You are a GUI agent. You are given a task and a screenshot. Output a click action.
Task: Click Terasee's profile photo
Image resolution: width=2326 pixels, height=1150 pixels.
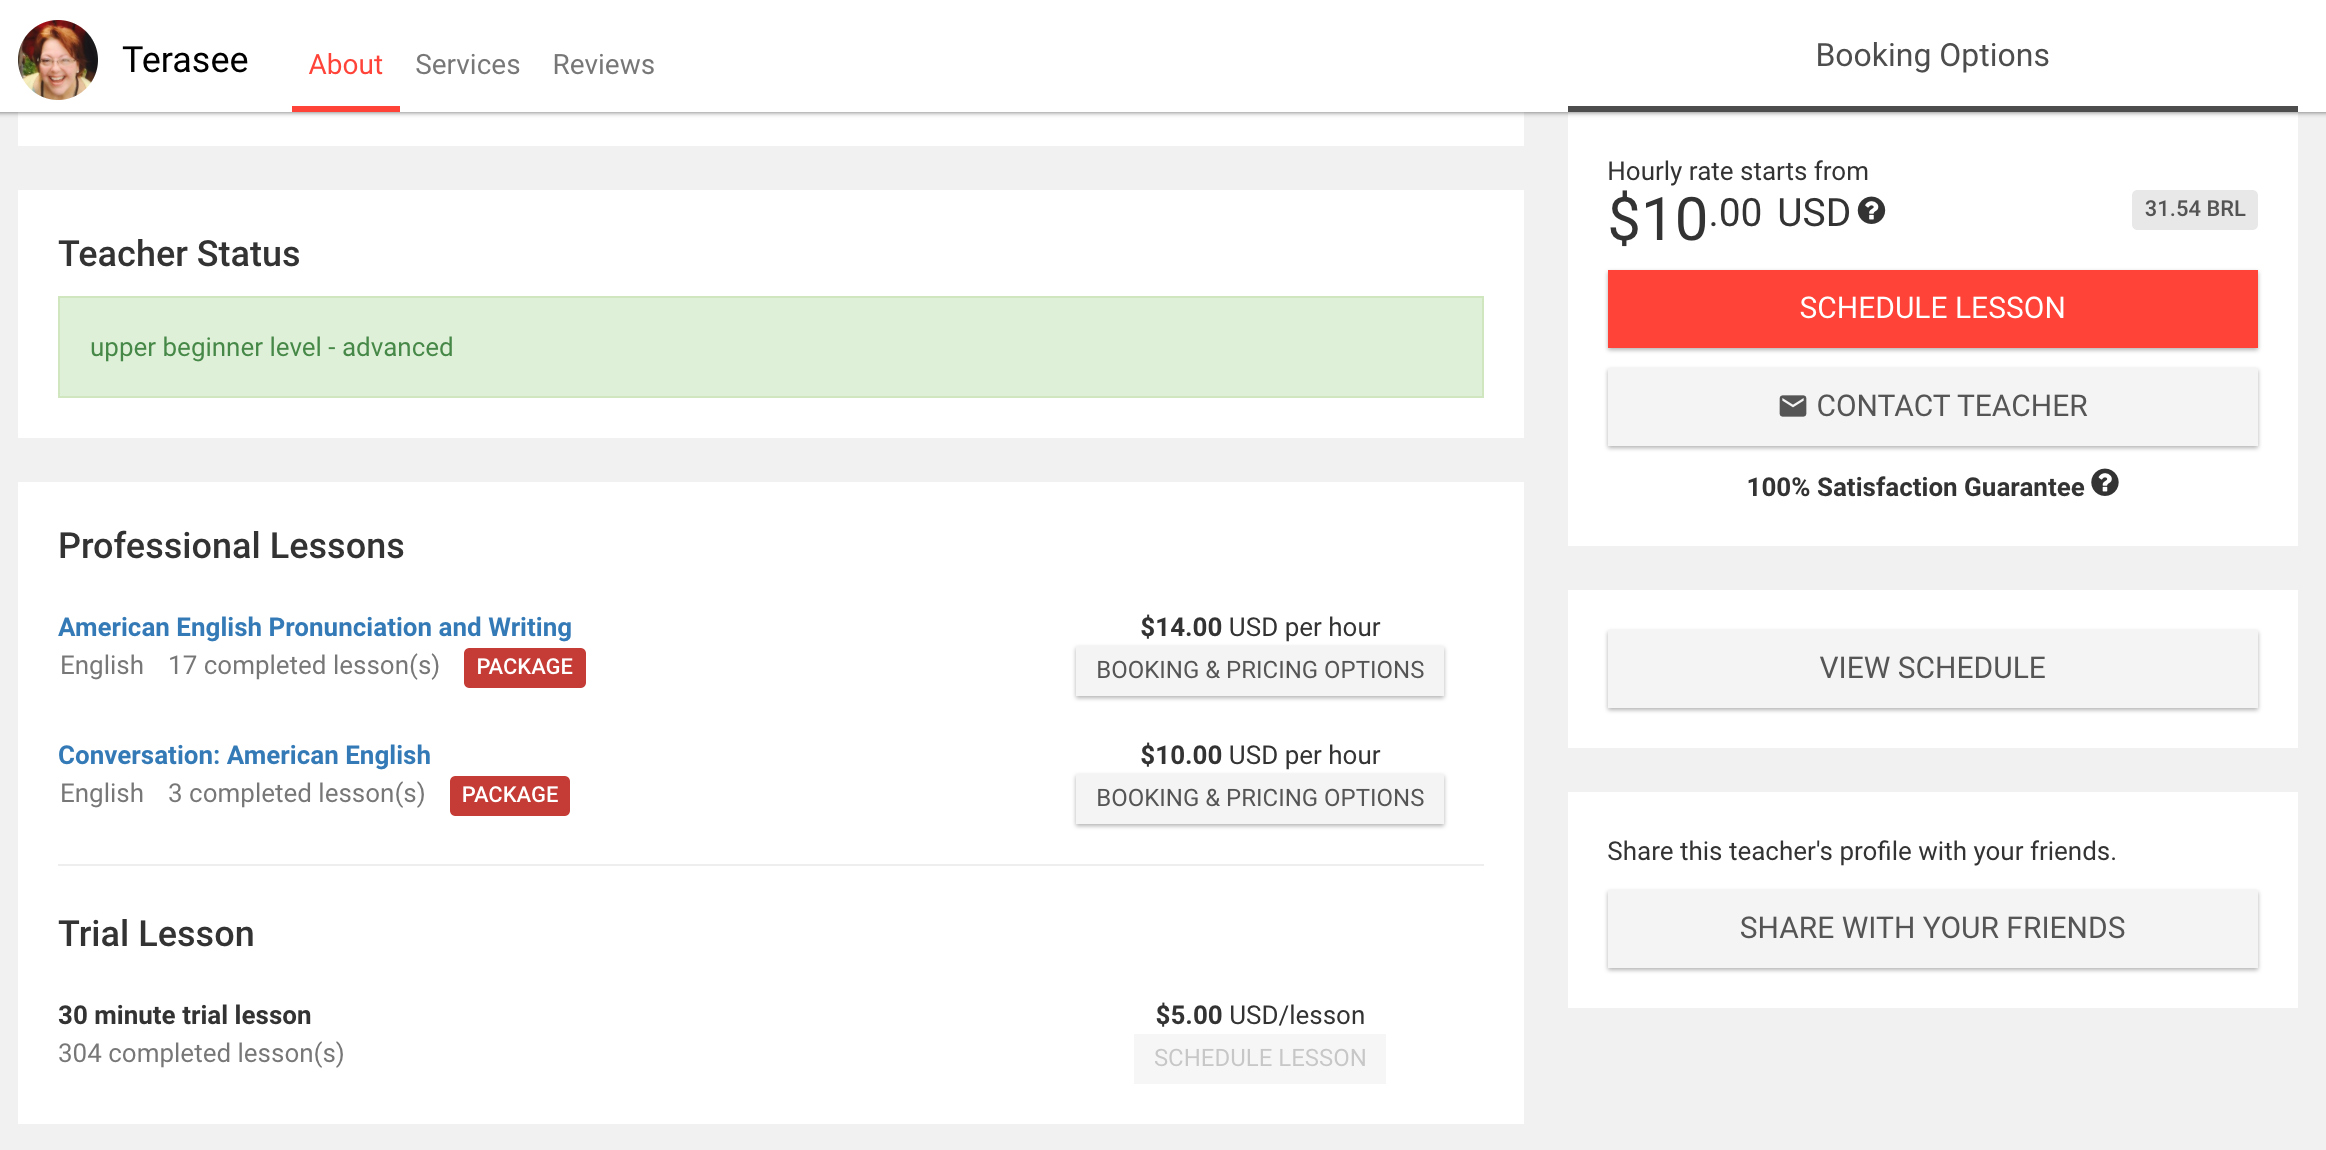[58, 60]
